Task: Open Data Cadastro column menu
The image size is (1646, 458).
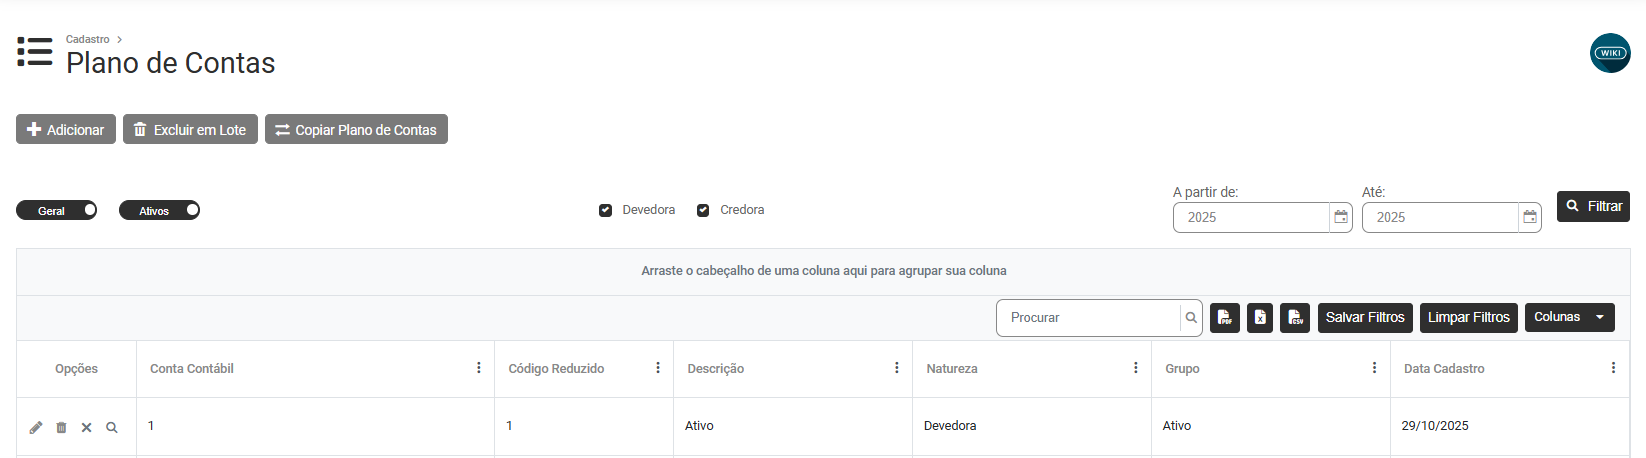Action: click(x=1613, y=368)
